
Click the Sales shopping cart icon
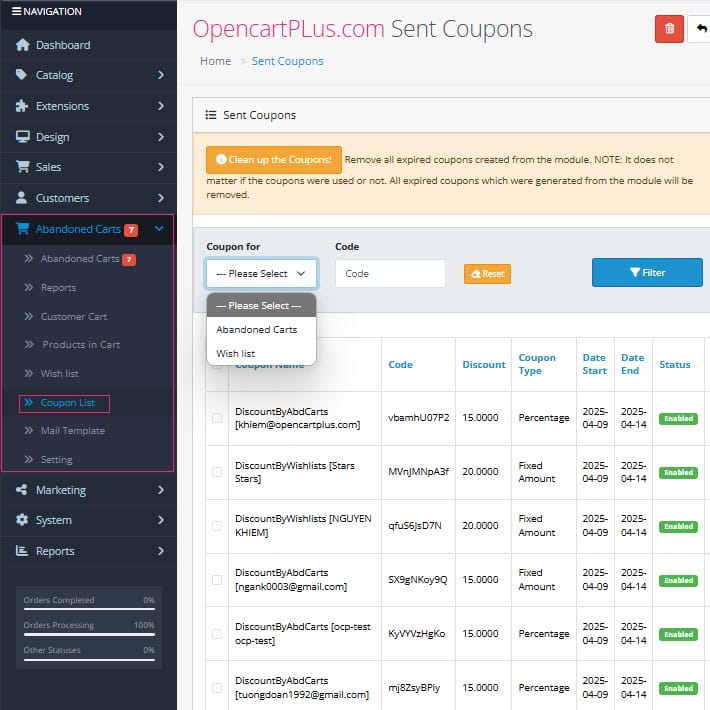pos(22,167)
